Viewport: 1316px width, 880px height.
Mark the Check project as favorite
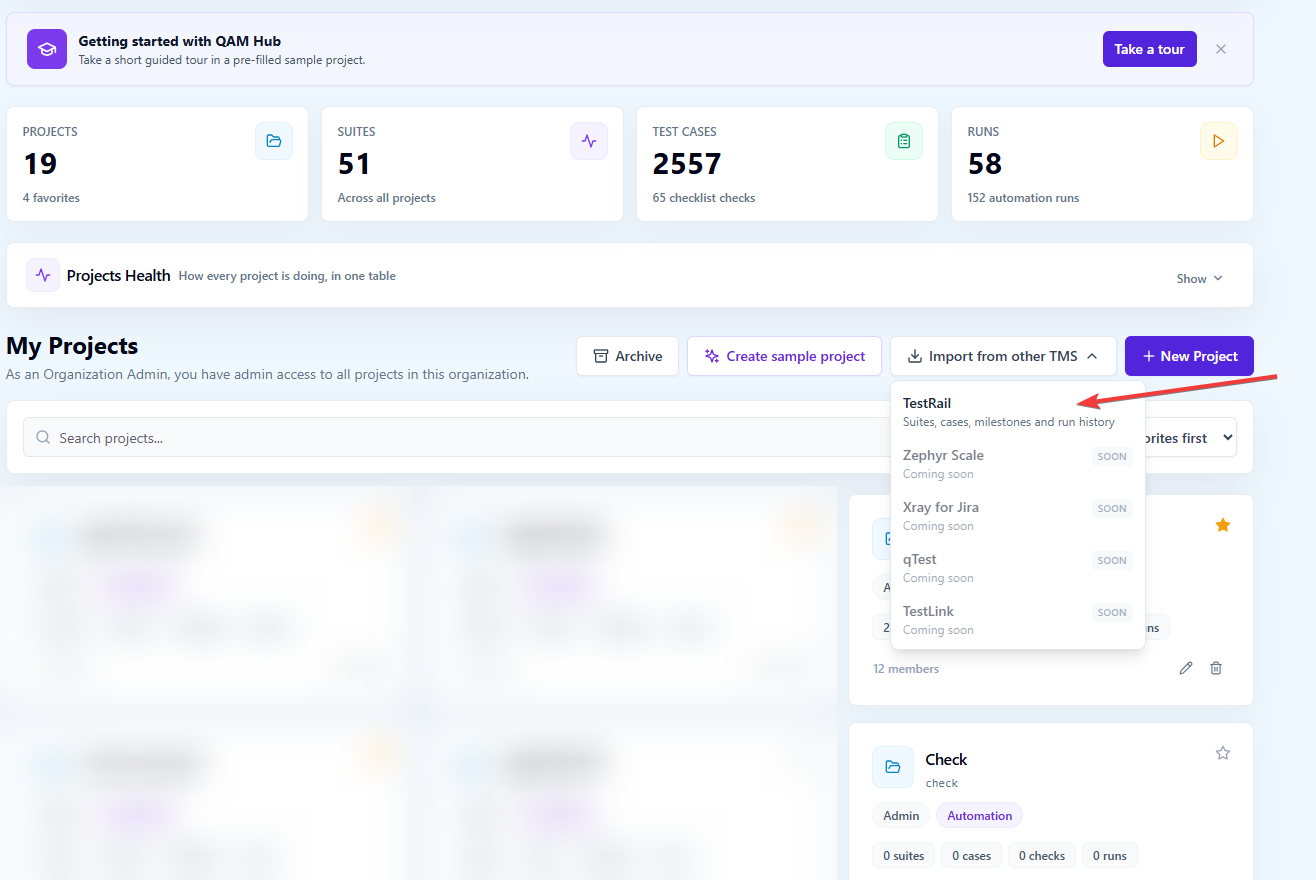[1222, 753]
